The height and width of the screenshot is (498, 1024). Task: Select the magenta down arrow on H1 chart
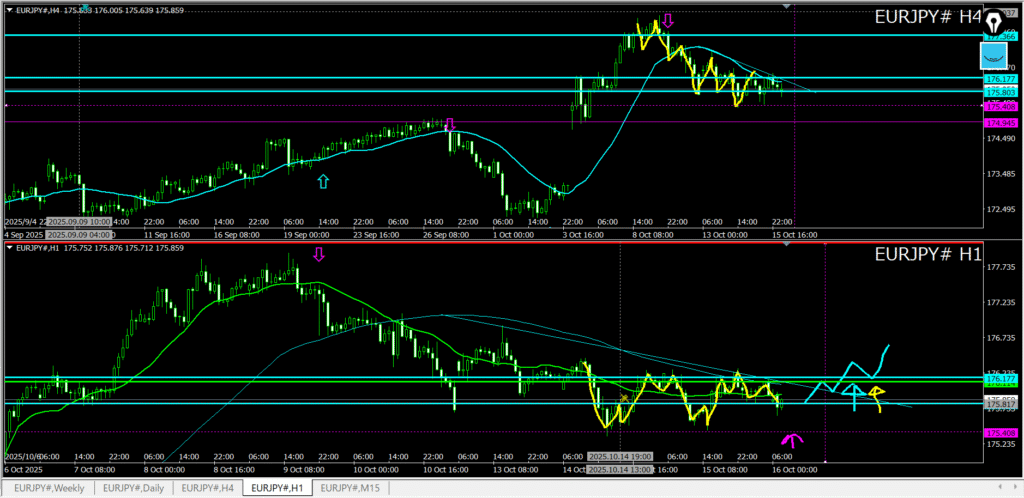[319, 255]
